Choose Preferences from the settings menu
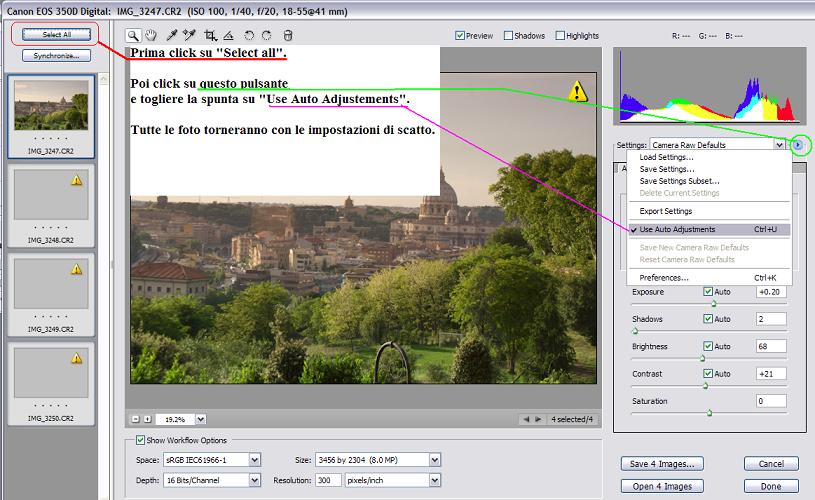 664,277
